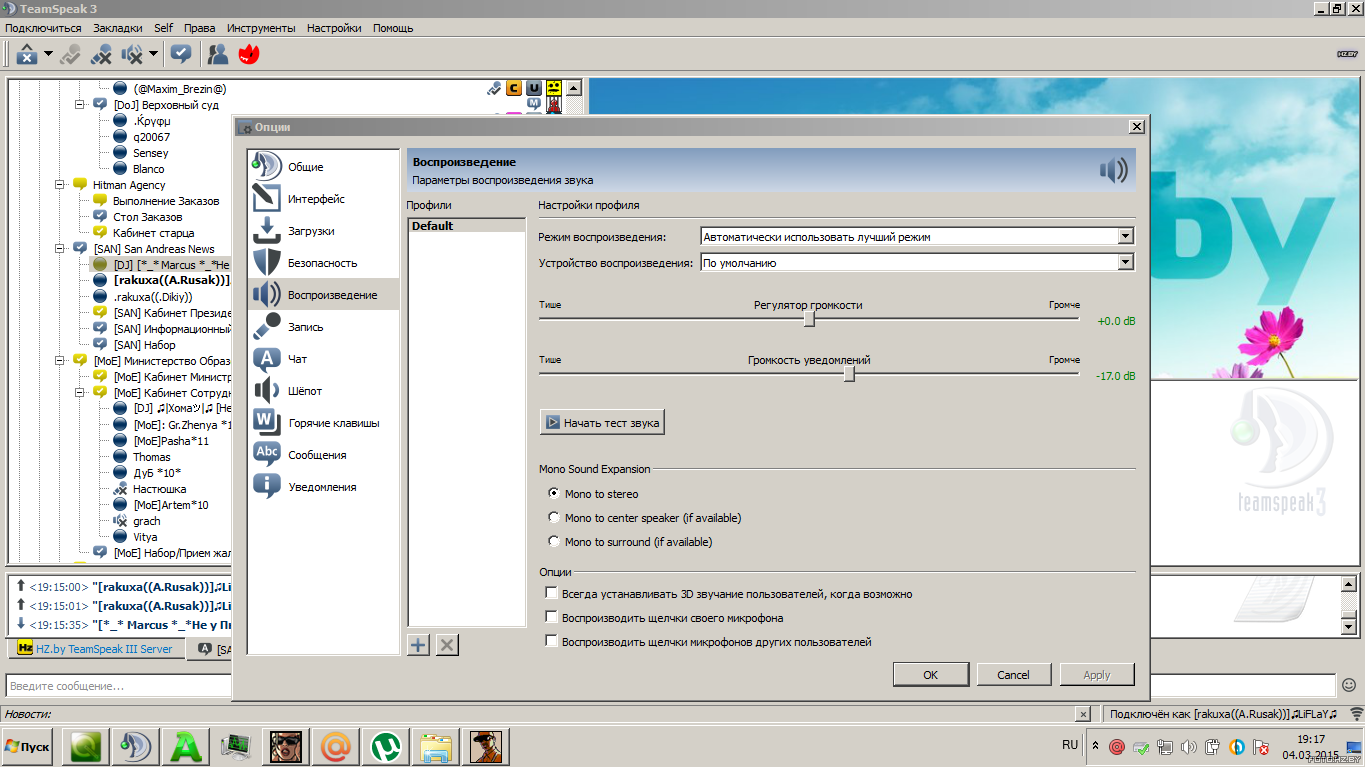Open the Настройки menu
Screen dimensions: 1365x767
click(334, 28)
